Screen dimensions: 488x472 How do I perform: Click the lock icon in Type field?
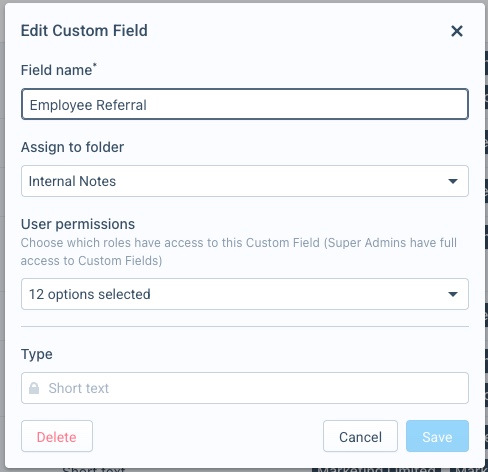click(x=34, y=388)
